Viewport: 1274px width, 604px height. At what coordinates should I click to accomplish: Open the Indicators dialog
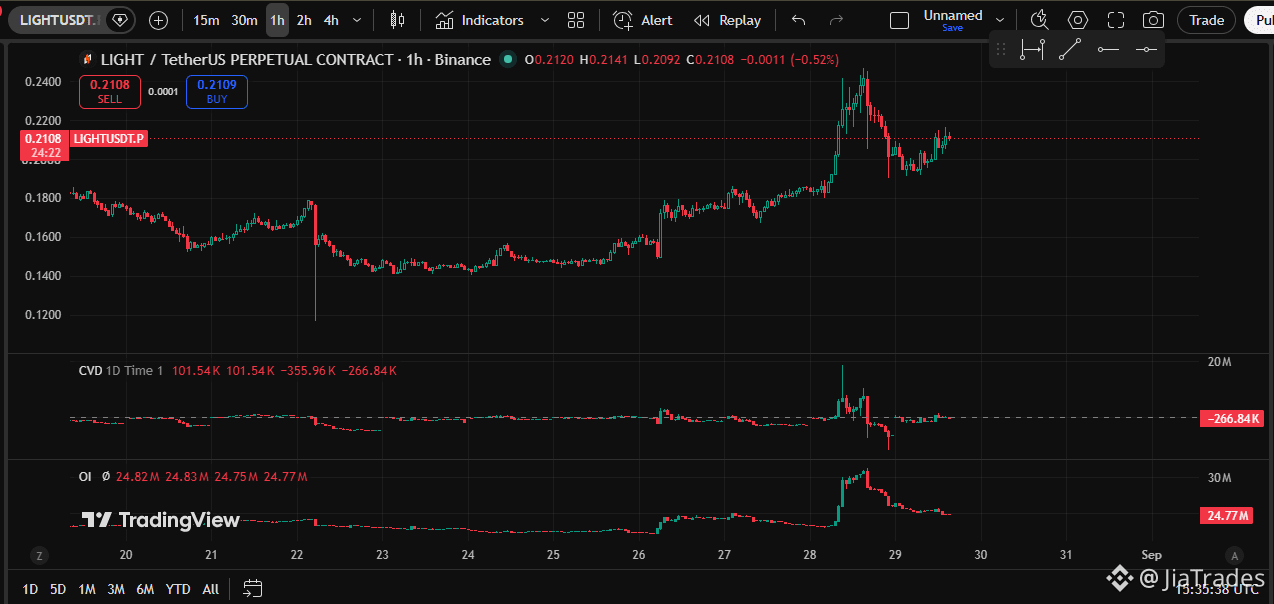[x=480, y=20]
